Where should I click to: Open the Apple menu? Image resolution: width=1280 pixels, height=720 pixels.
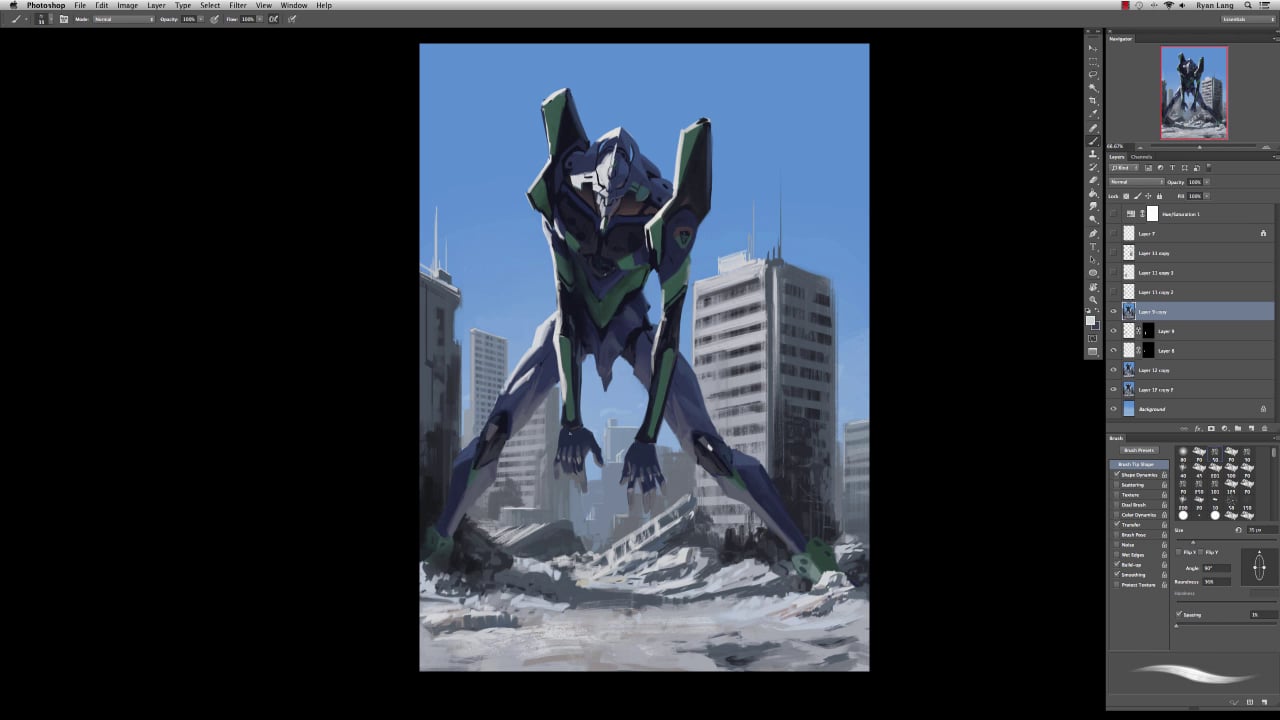(x=14, y=5)
